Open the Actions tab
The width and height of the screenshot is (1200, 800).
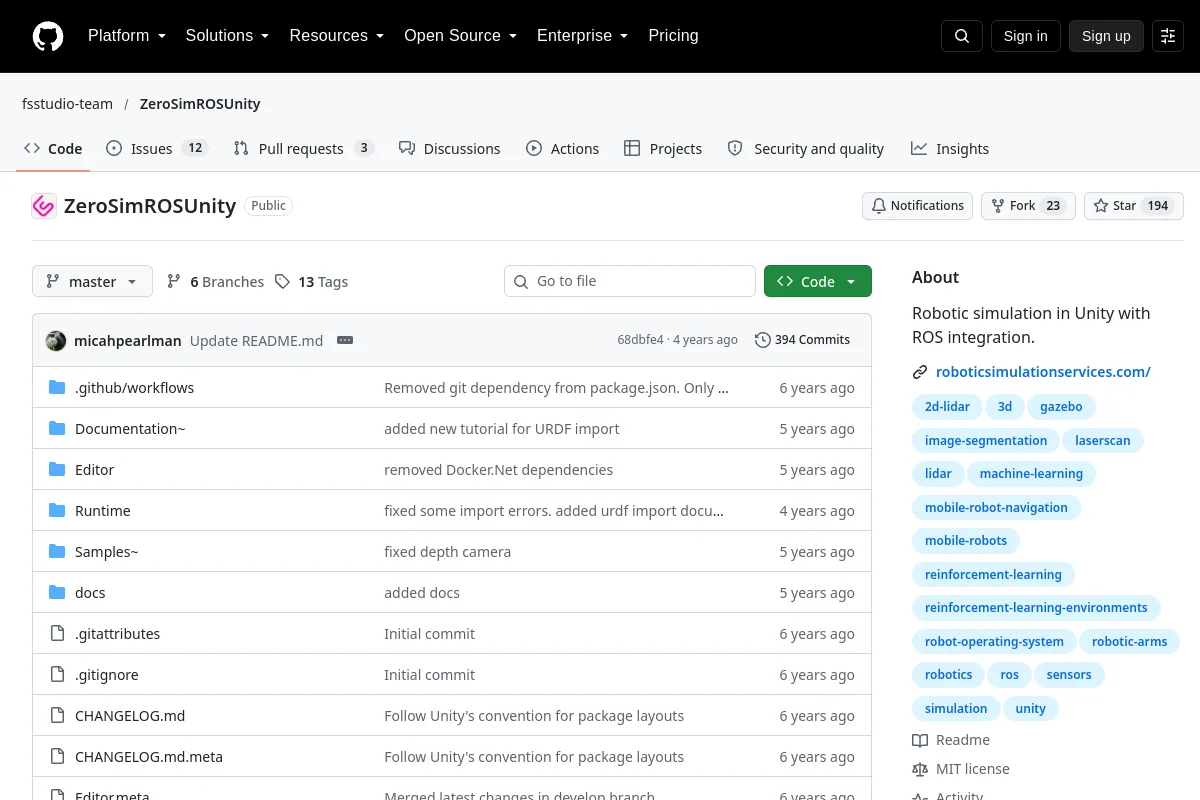coord(563,149)
